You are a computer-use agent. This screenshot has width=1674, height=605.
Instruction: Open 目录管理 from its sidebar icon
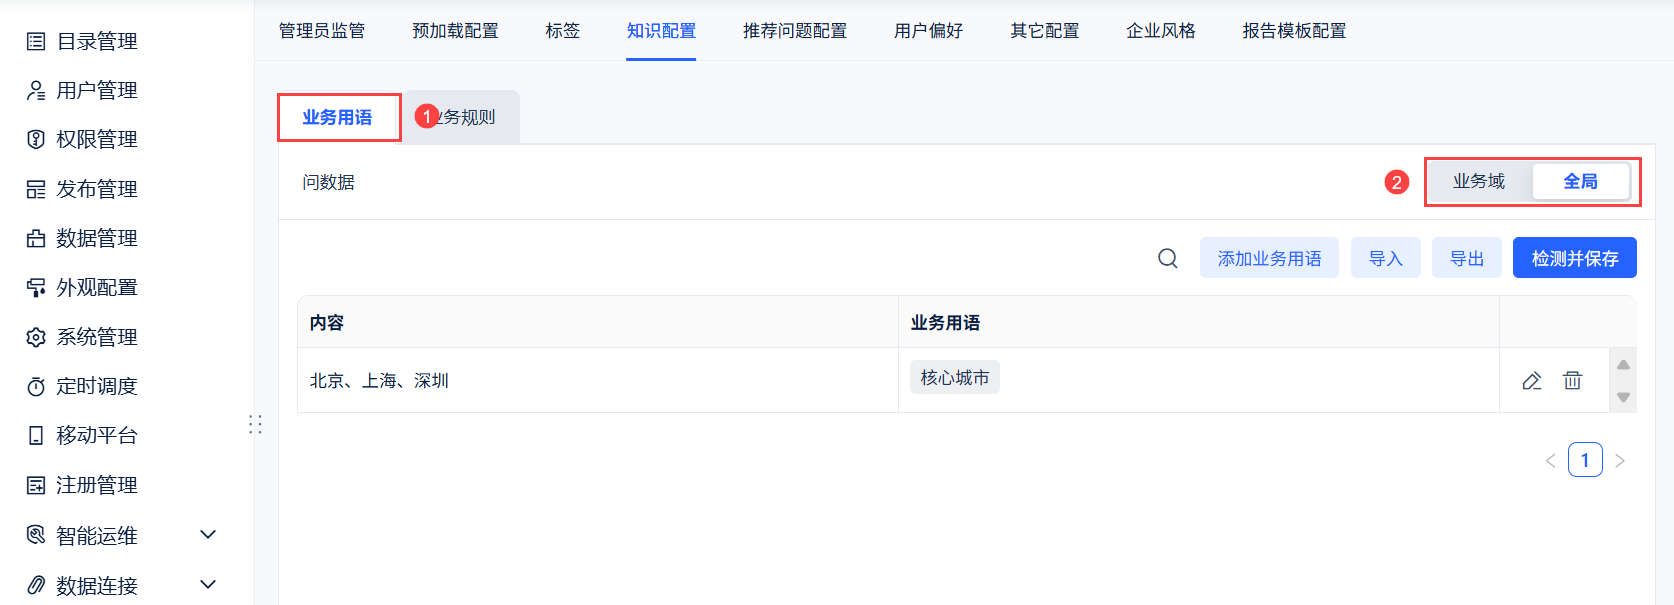(36, 41)
